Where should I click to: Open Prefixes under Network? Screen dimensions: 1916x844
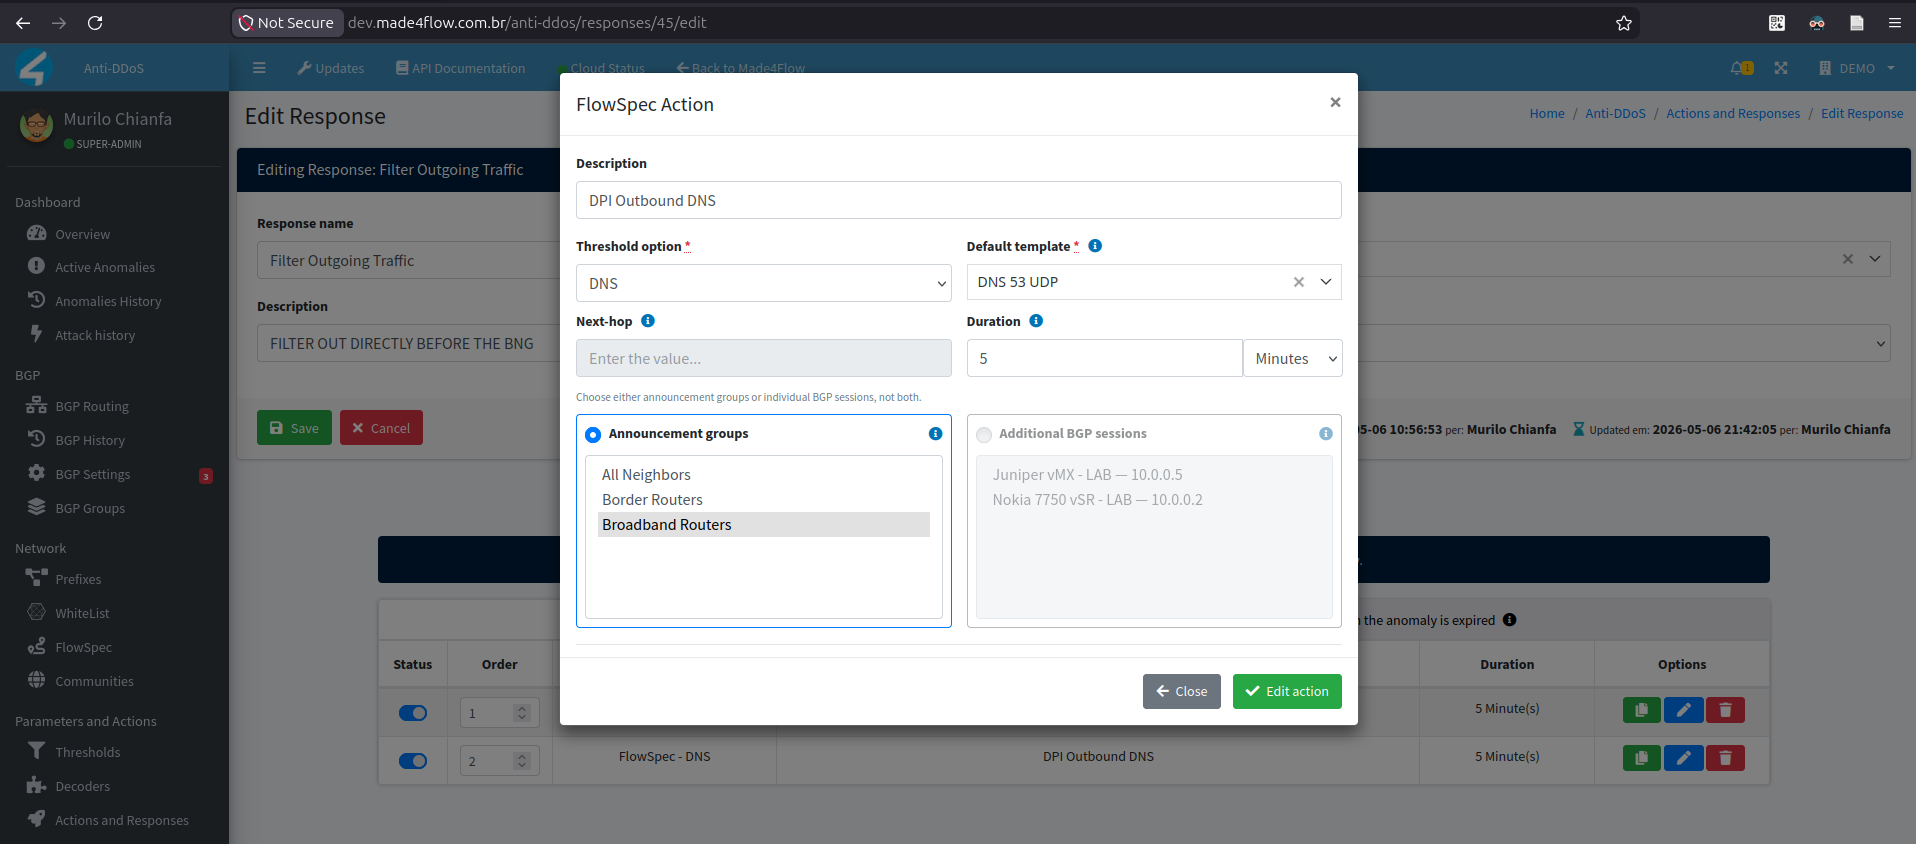[78, 579]
